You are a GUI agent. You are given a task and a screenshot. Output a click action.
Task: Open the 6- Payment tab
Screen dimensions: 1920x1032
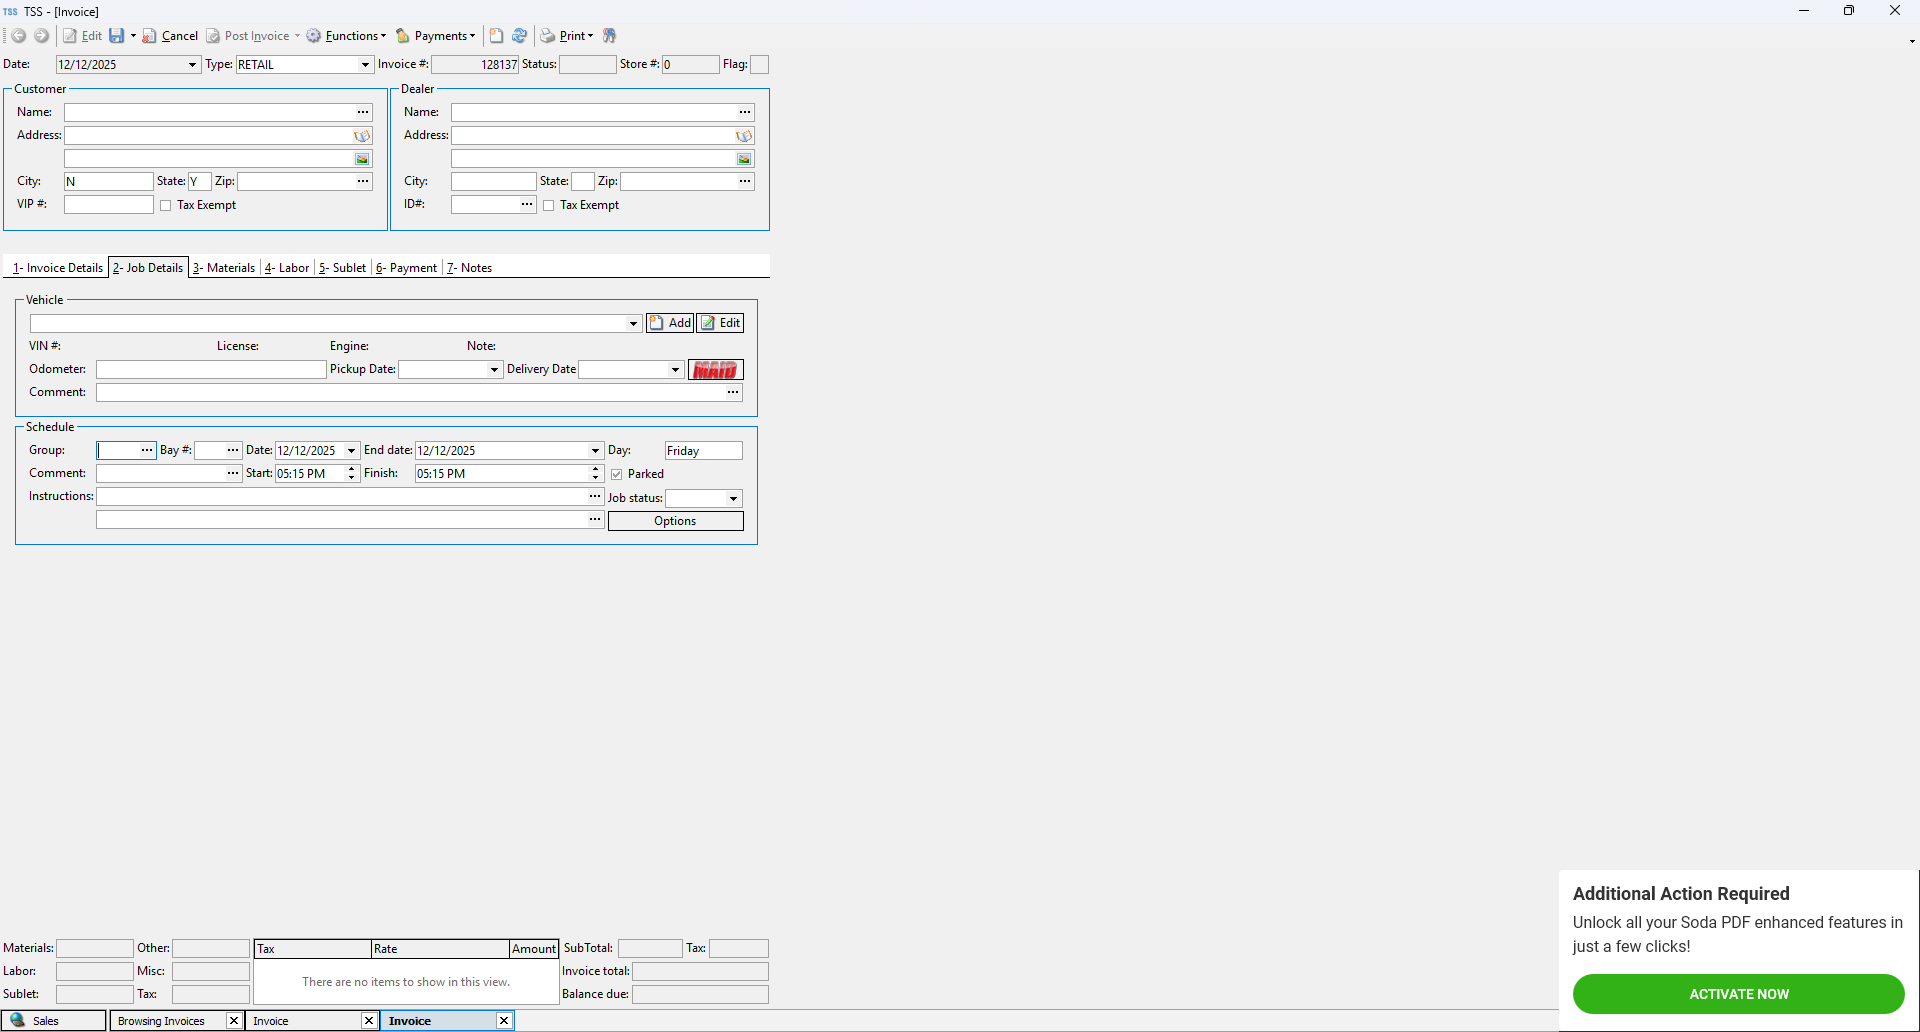pyautogui.click(x=406, y=268)
